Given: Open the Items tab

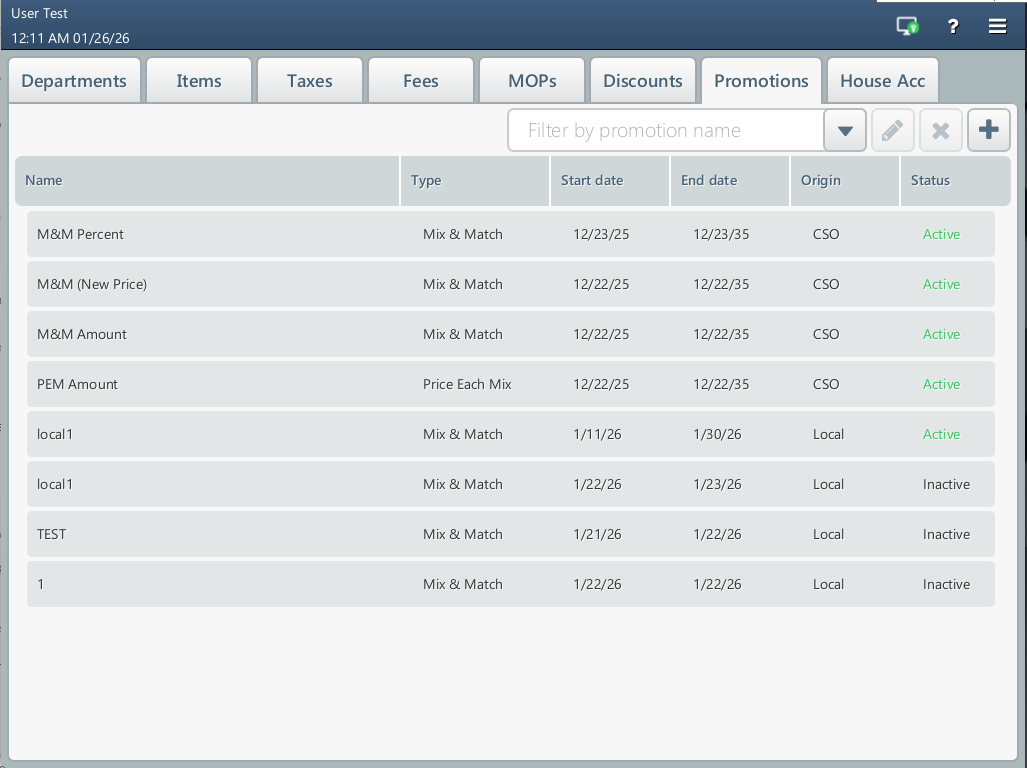Looking at the screenshot, I should point(199,81).
